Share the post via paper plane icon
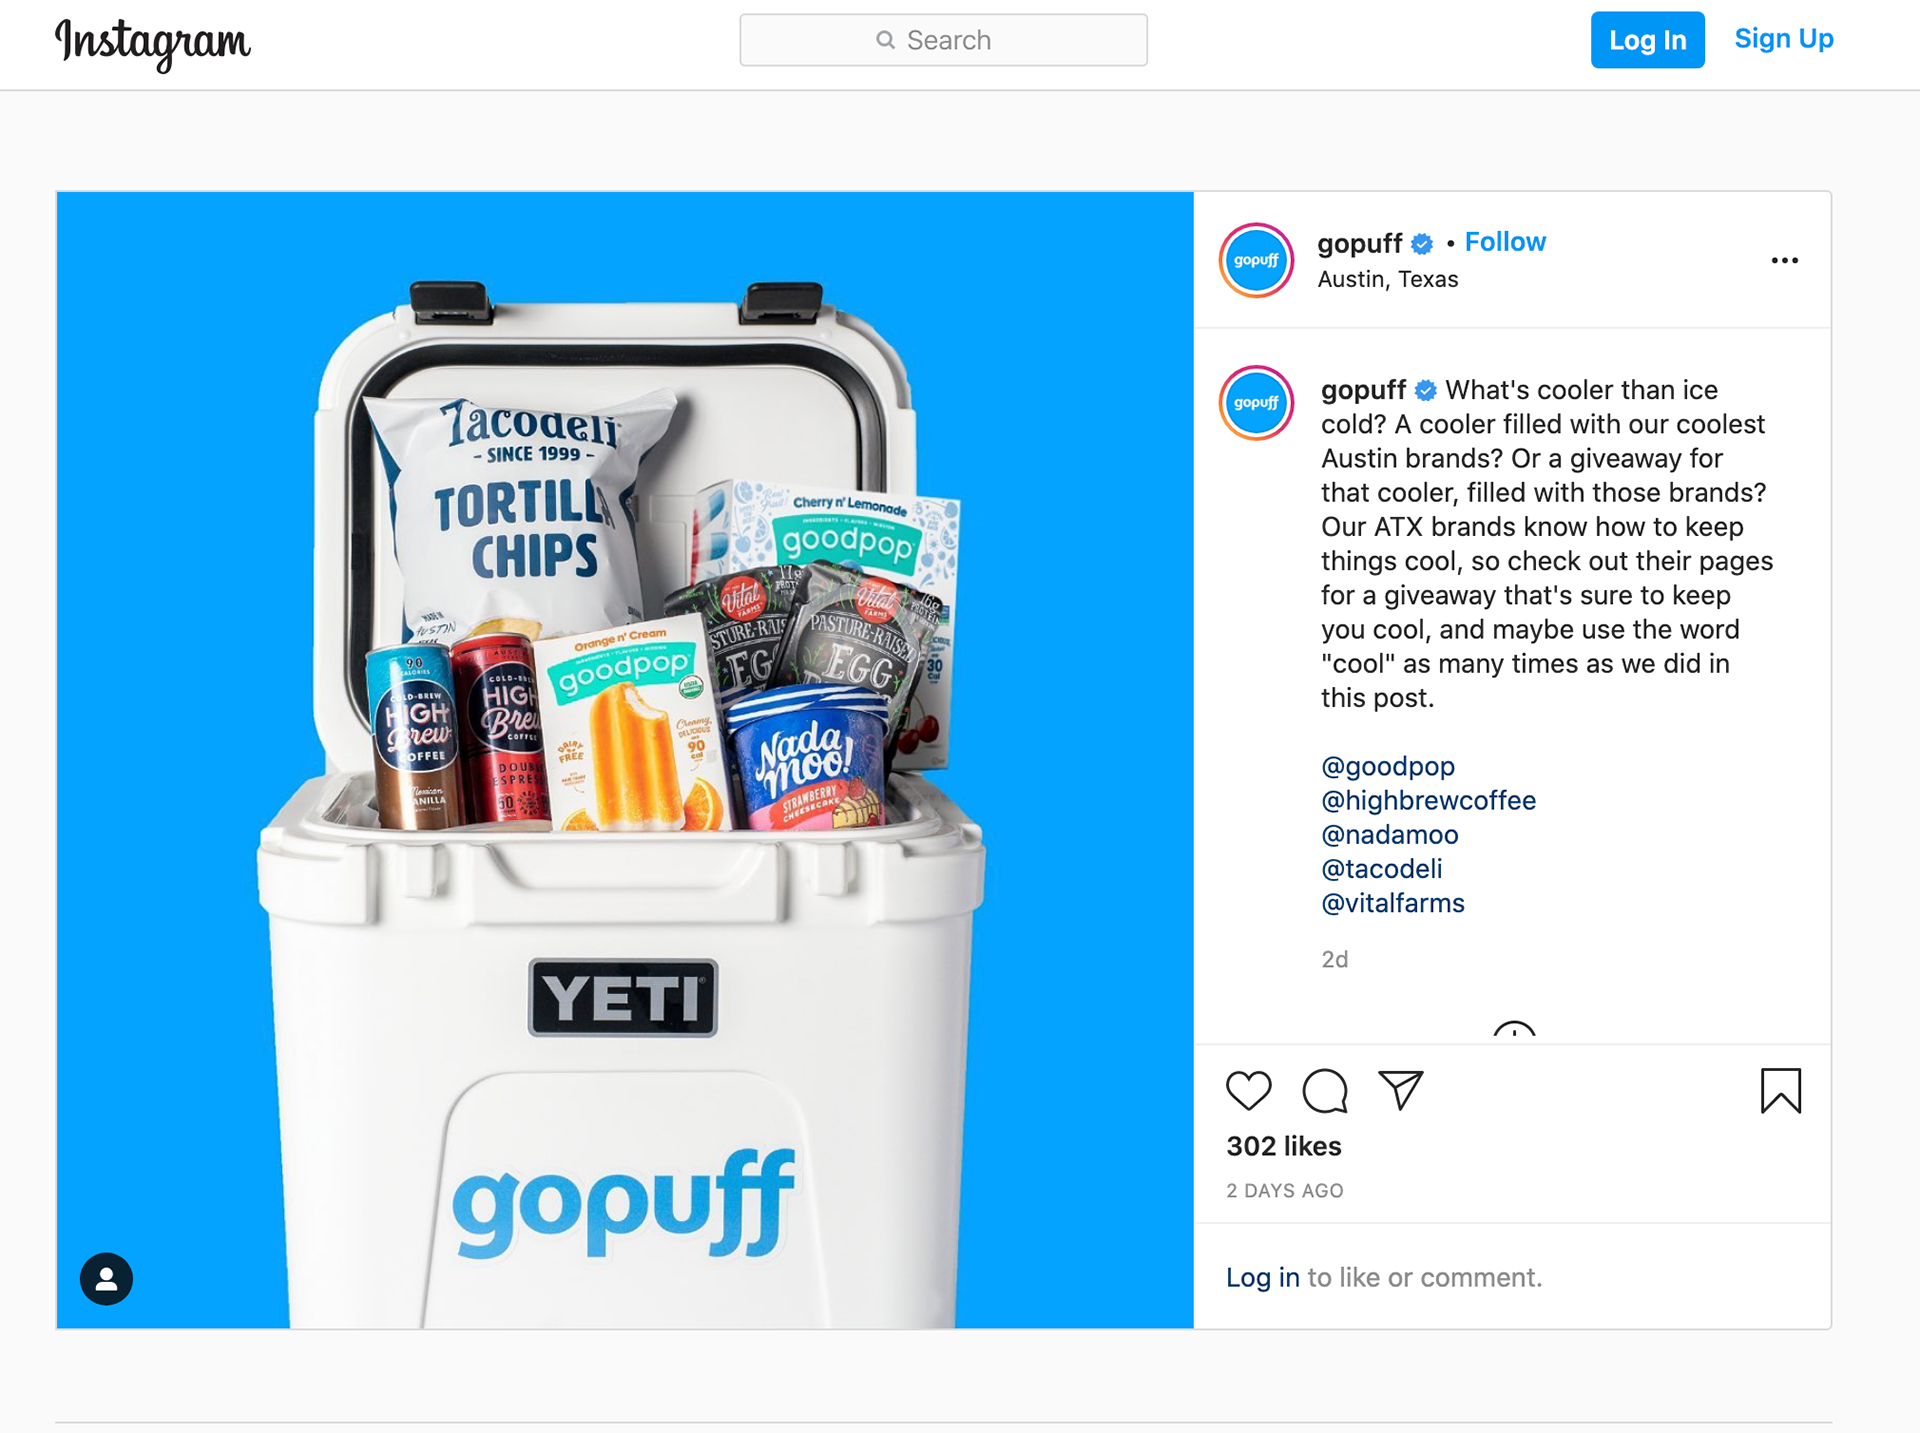Image resolution: width=1920 pixels, height=1433 pixels. click(x=1400, y=1090)
